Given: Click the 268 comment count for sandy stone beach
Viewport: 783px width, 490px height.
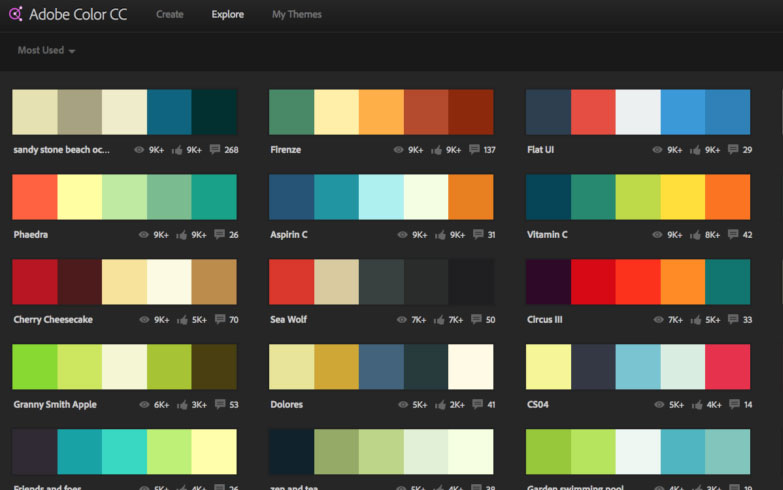Looking at the screenshot, I should pos(231,150).
